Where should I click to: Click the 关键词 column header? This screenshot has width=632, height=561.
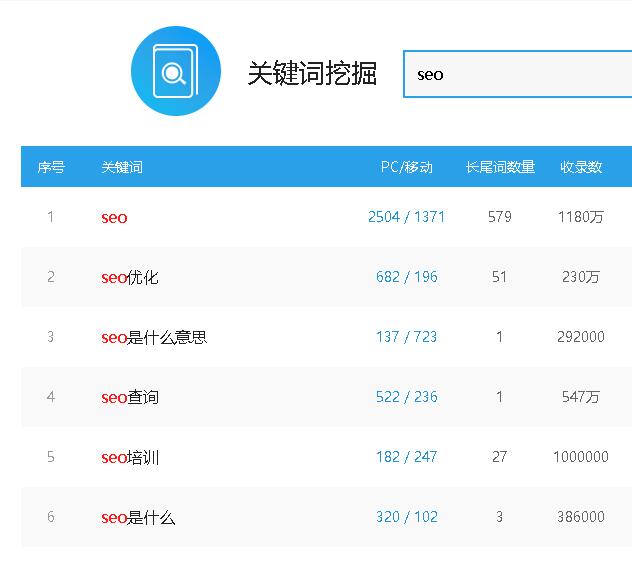(122, 167)
